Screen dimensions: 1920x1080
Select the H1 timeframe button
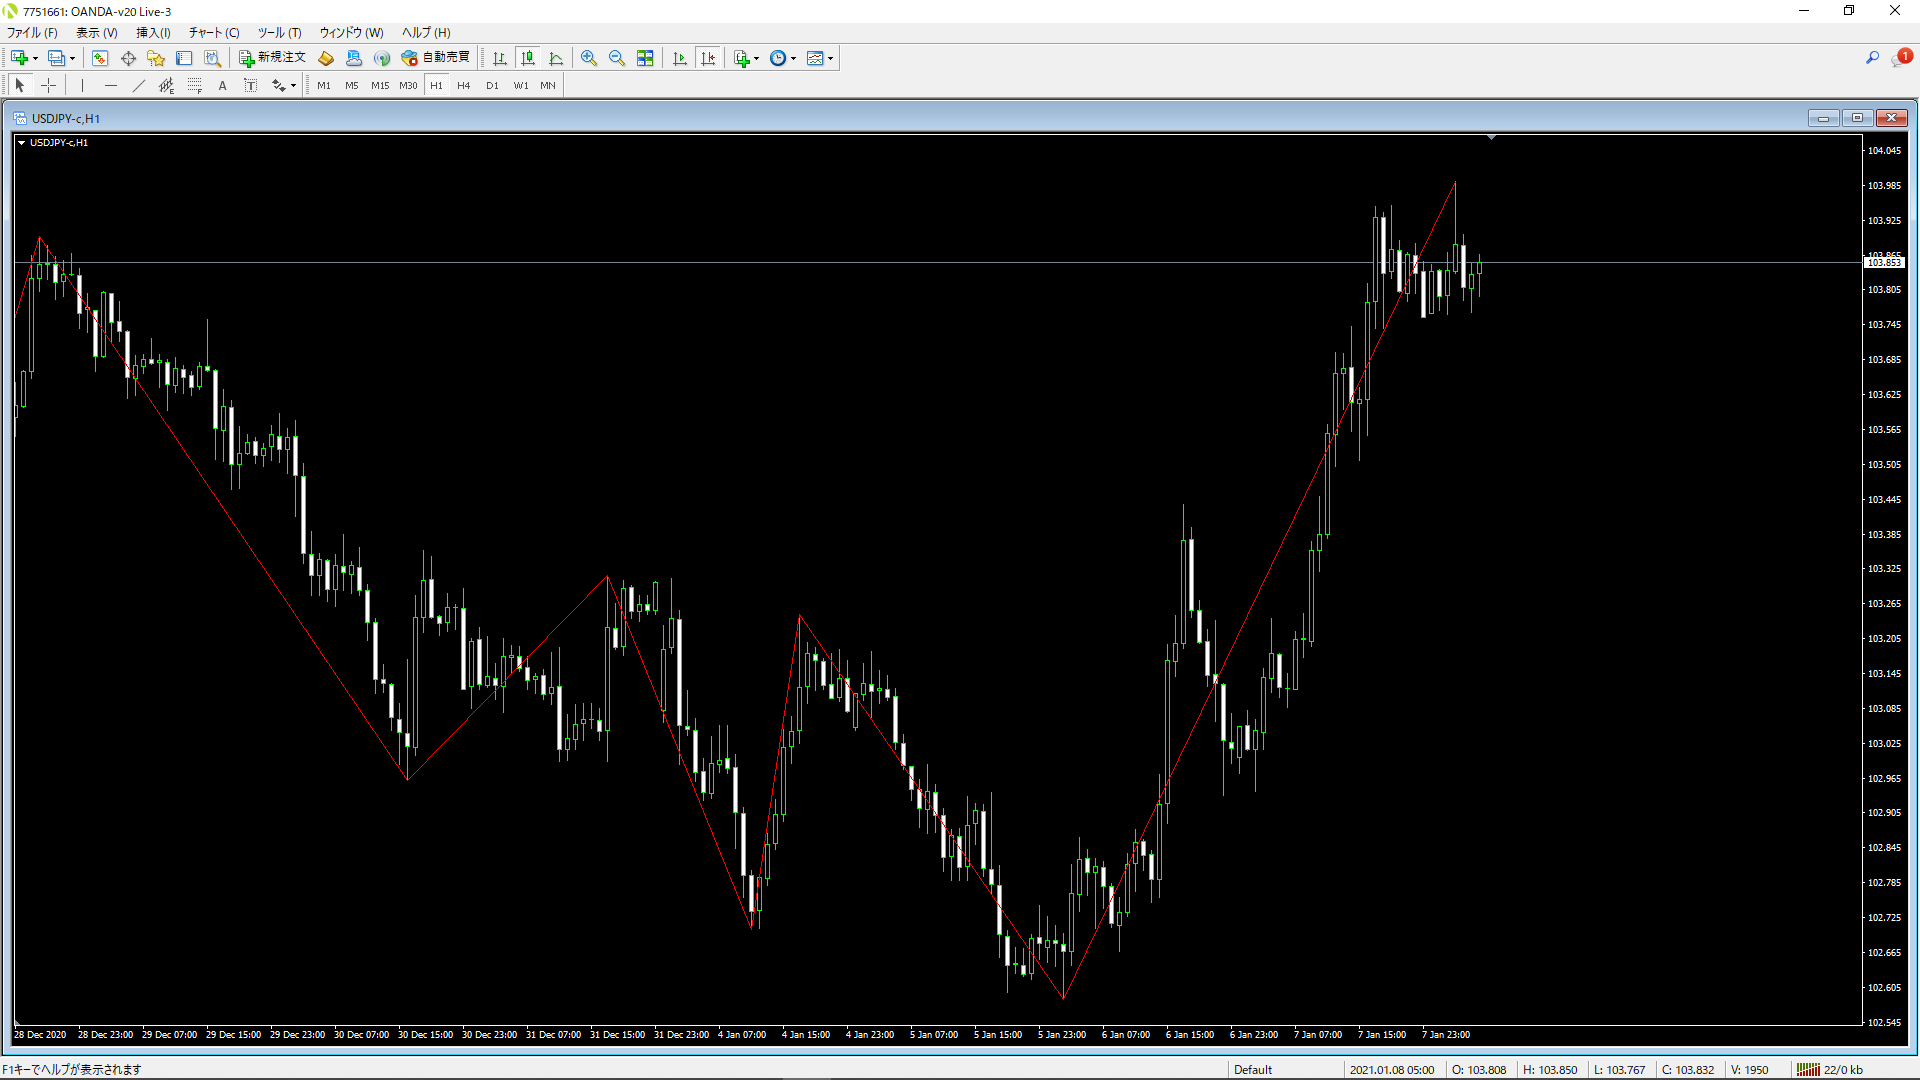(x=436, y=85)
